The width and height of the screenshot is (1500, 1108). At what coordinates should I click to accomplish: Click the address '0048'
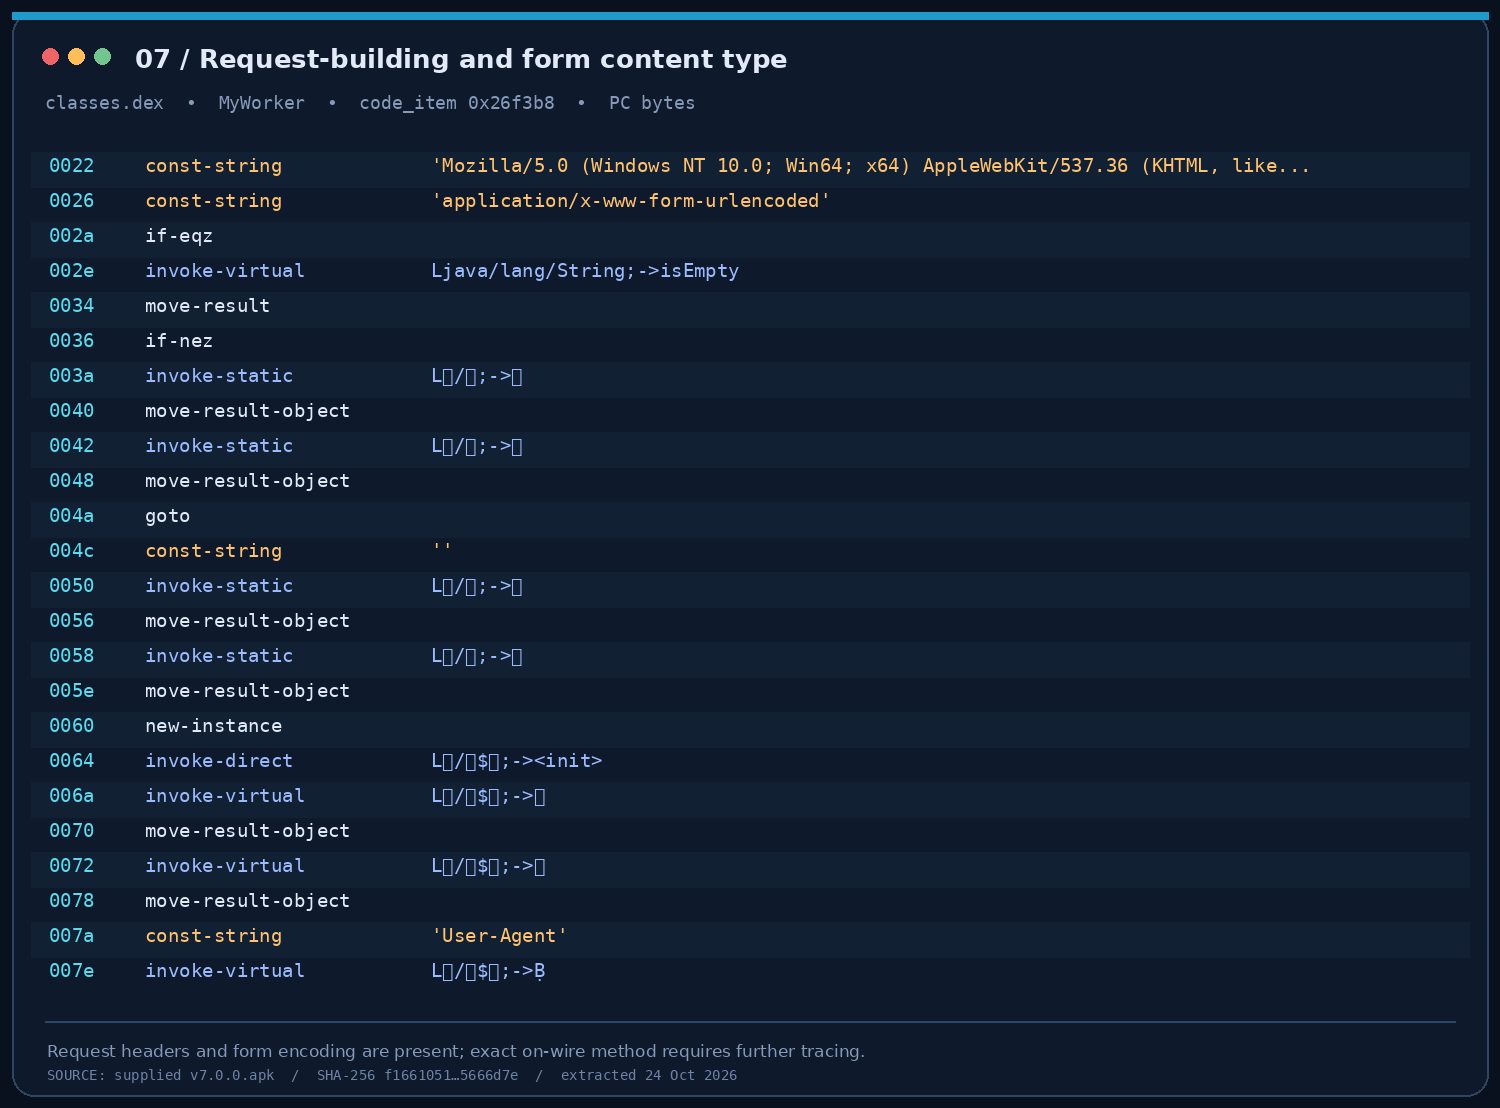click(72, 481)
